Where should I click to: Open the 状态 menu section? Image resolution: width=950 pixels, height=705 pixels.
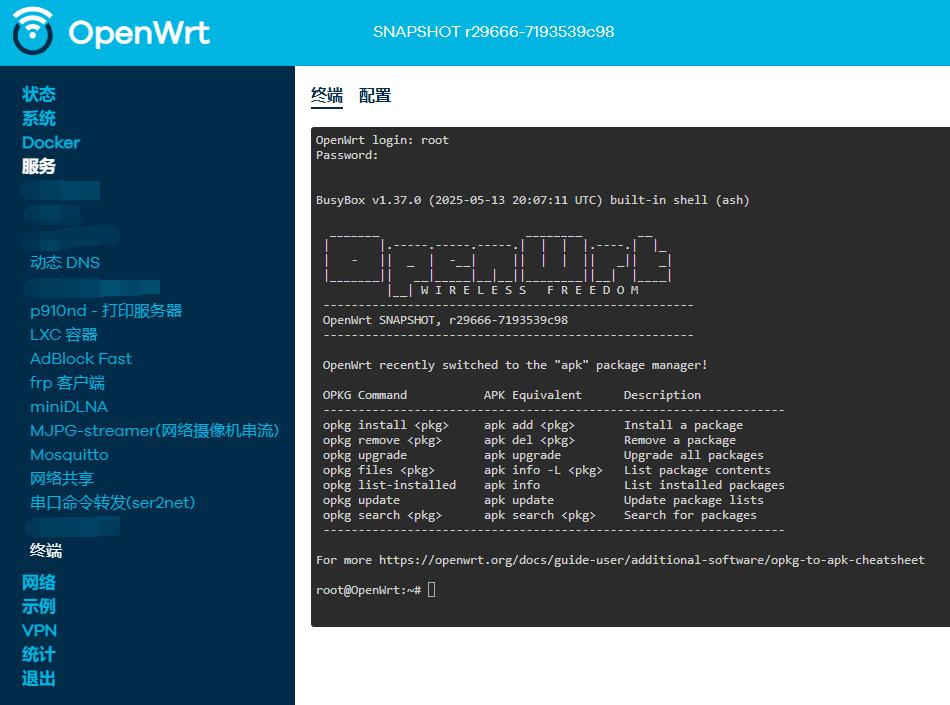tap(39, 94)
